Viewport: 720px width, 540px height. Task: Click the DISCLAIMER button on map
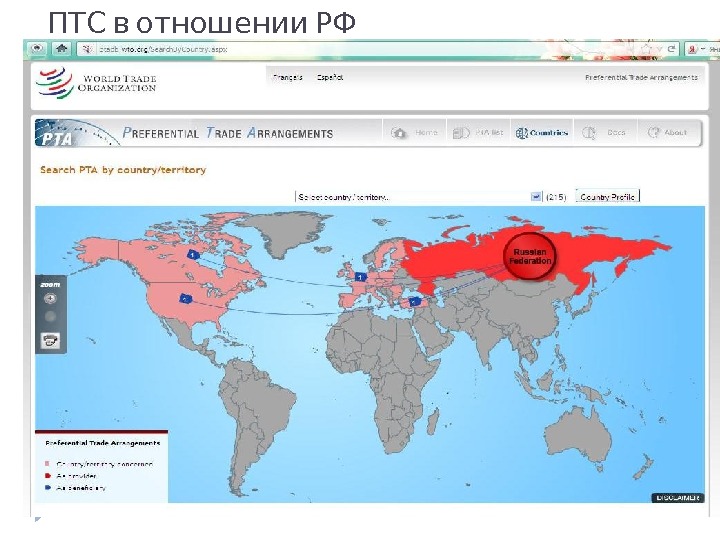tap(677, 498)
